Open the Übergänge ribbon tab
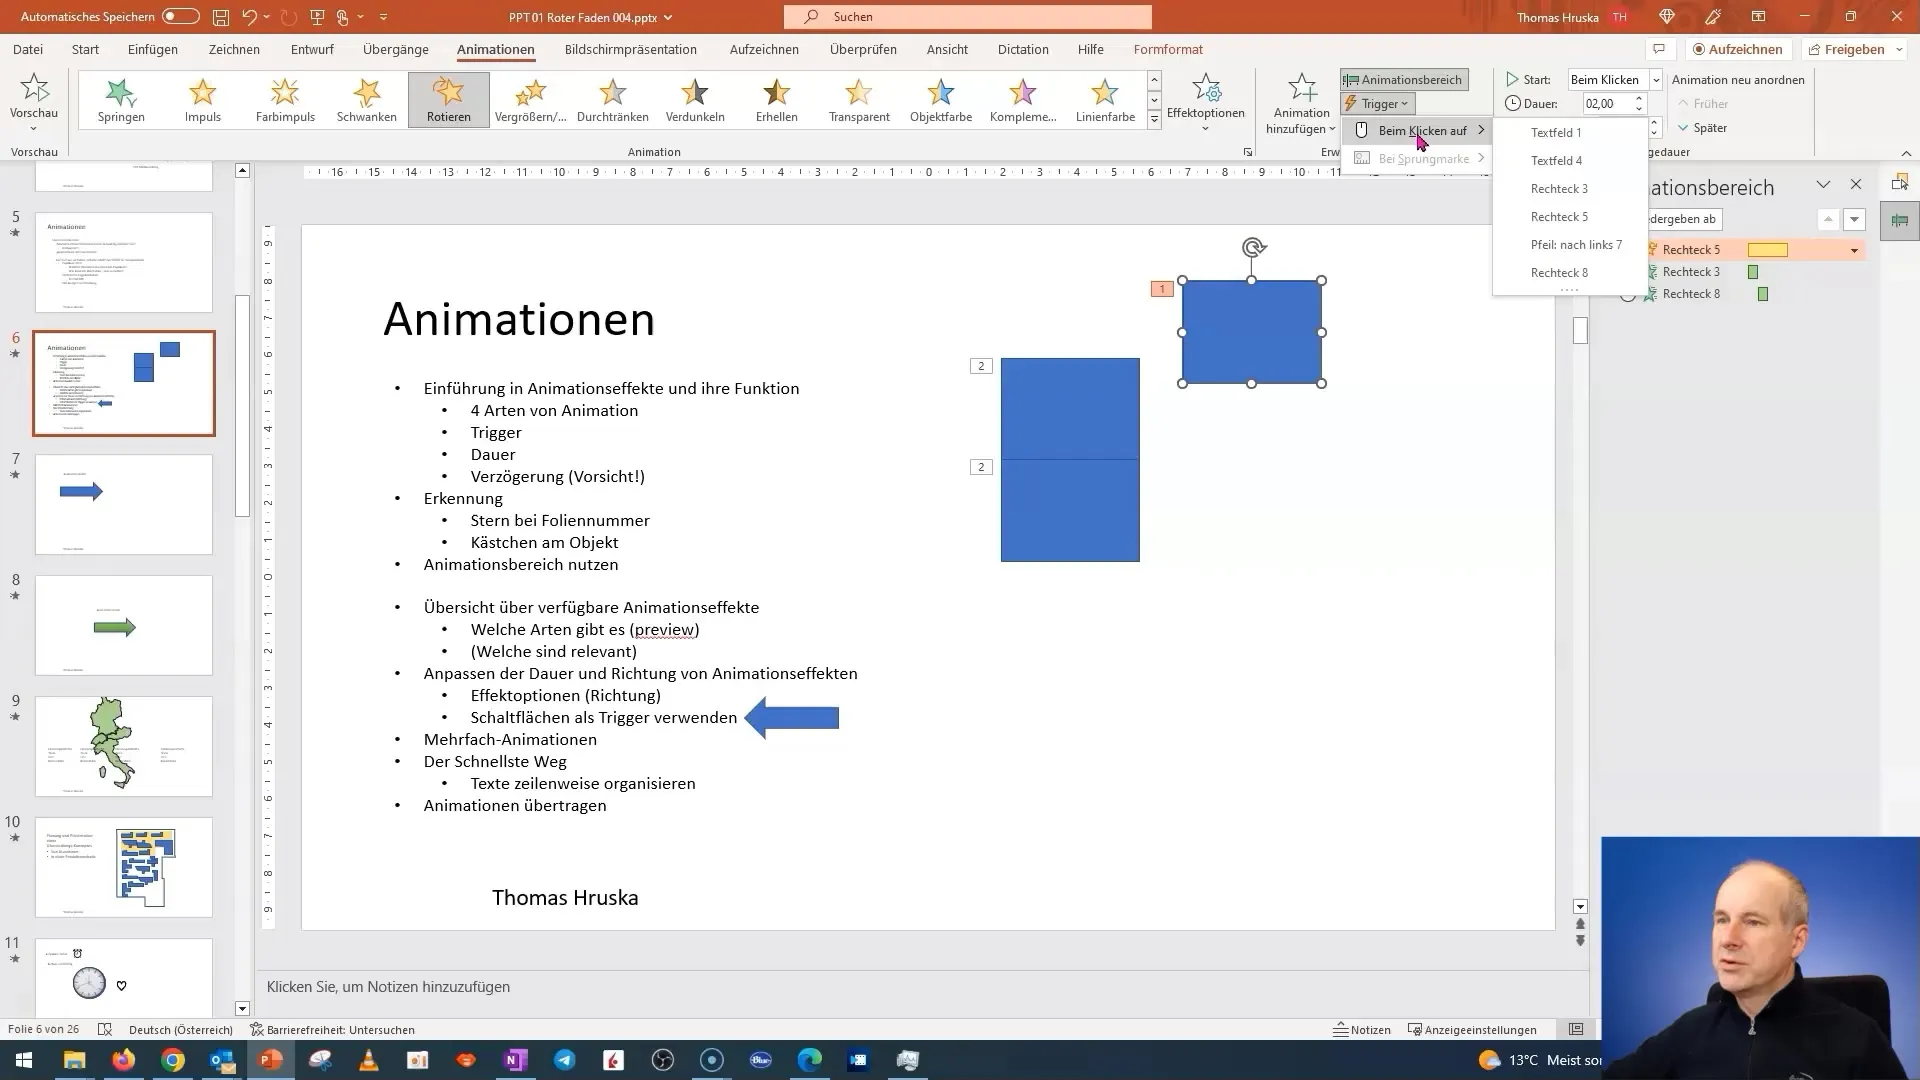This screenshot has width=1920, height=1080. tap(394, 49)
